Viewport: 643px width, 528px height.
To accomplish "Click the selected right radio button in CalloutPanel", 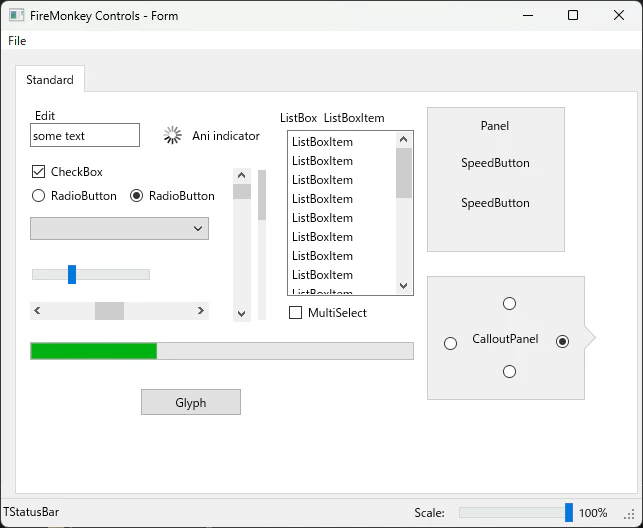I will pyautogui.click(x=562, y=341).
